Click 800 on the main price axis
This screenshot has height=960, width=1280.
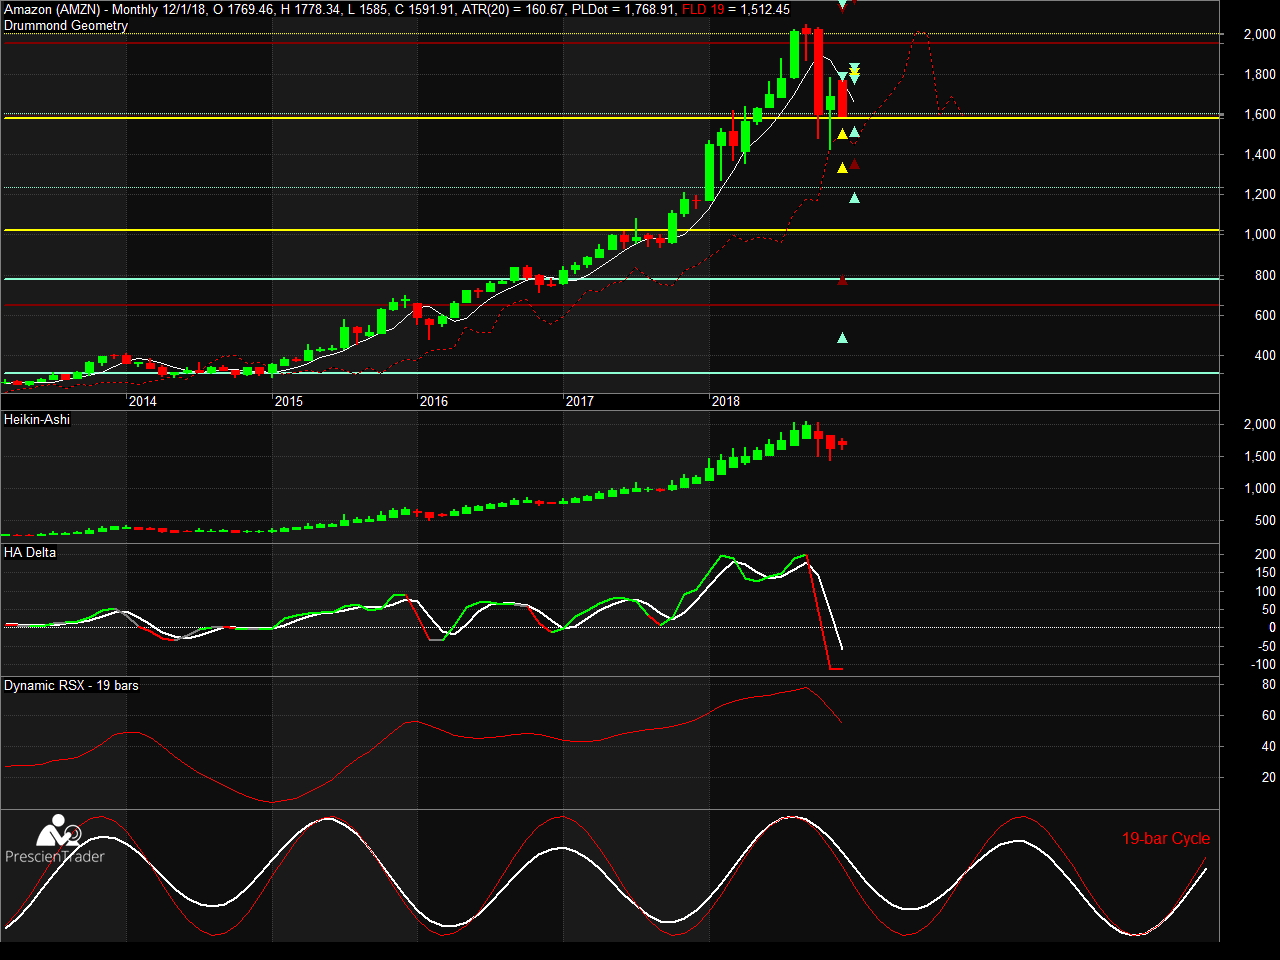(x=1266, y=275)
